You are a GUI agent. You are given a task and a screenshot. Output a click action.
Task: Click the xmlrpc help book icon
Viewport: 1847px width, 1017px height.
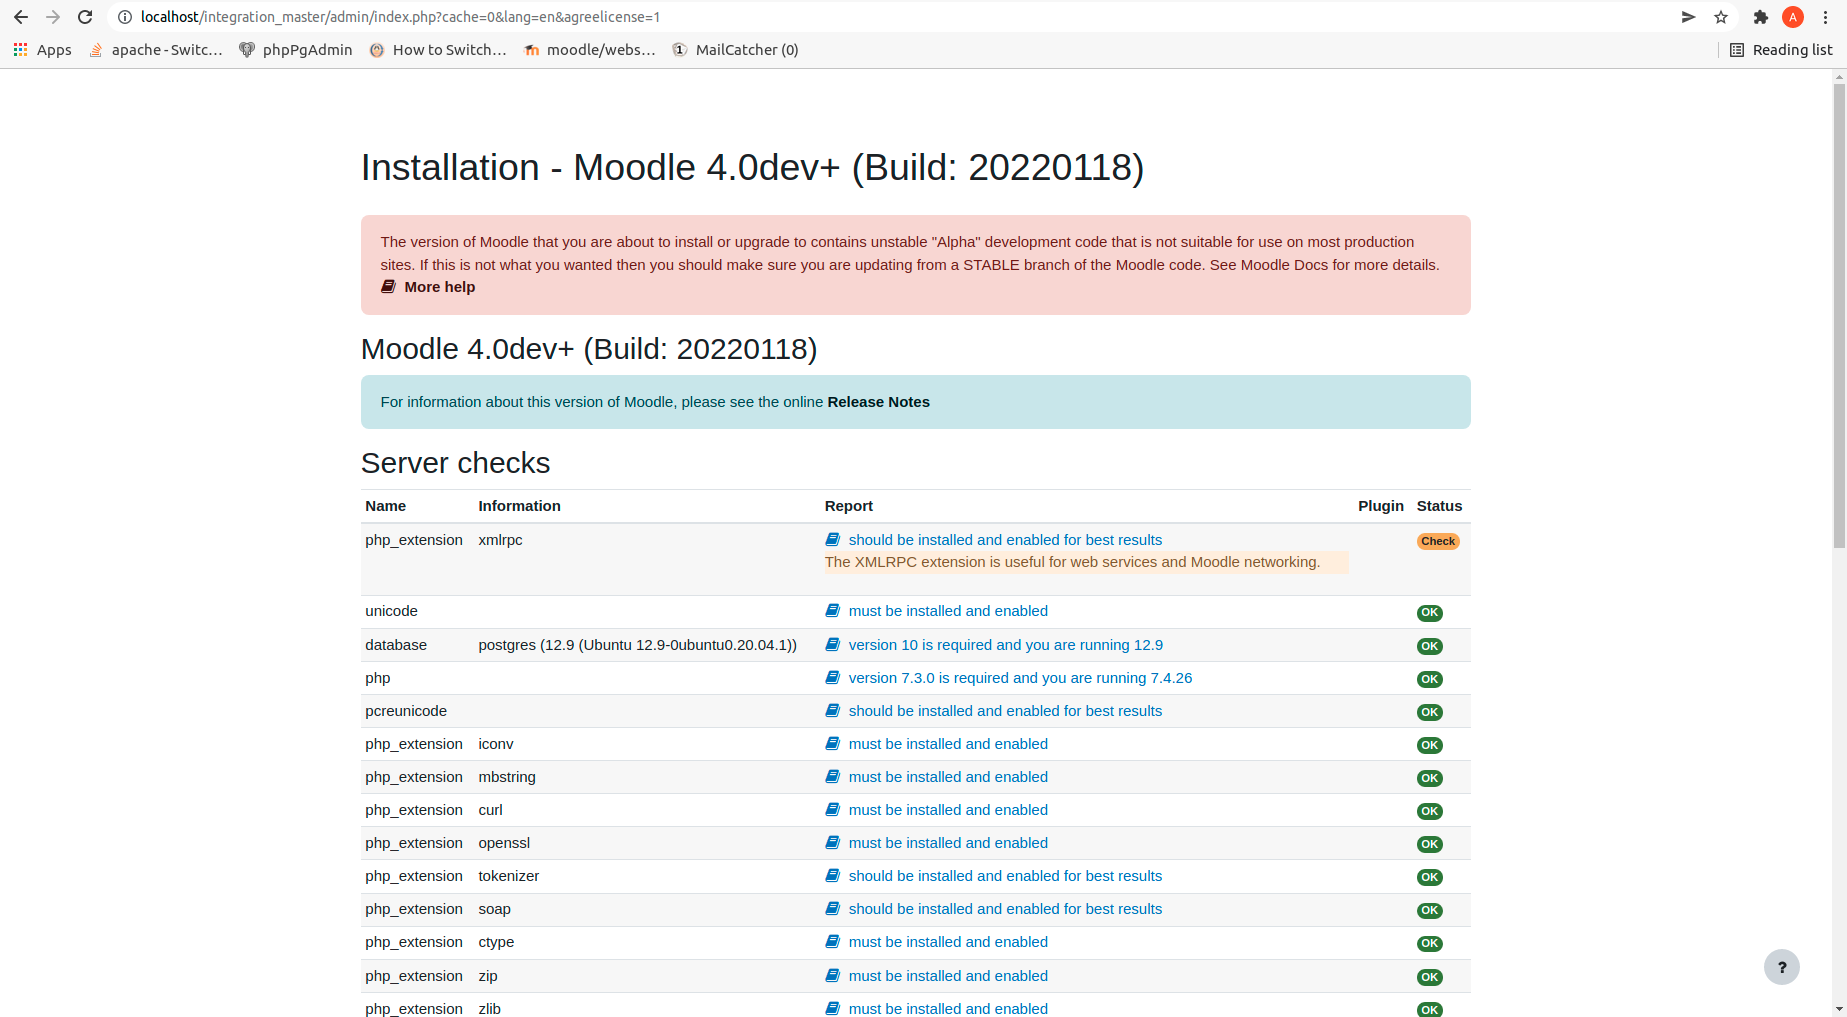point(832,540)
